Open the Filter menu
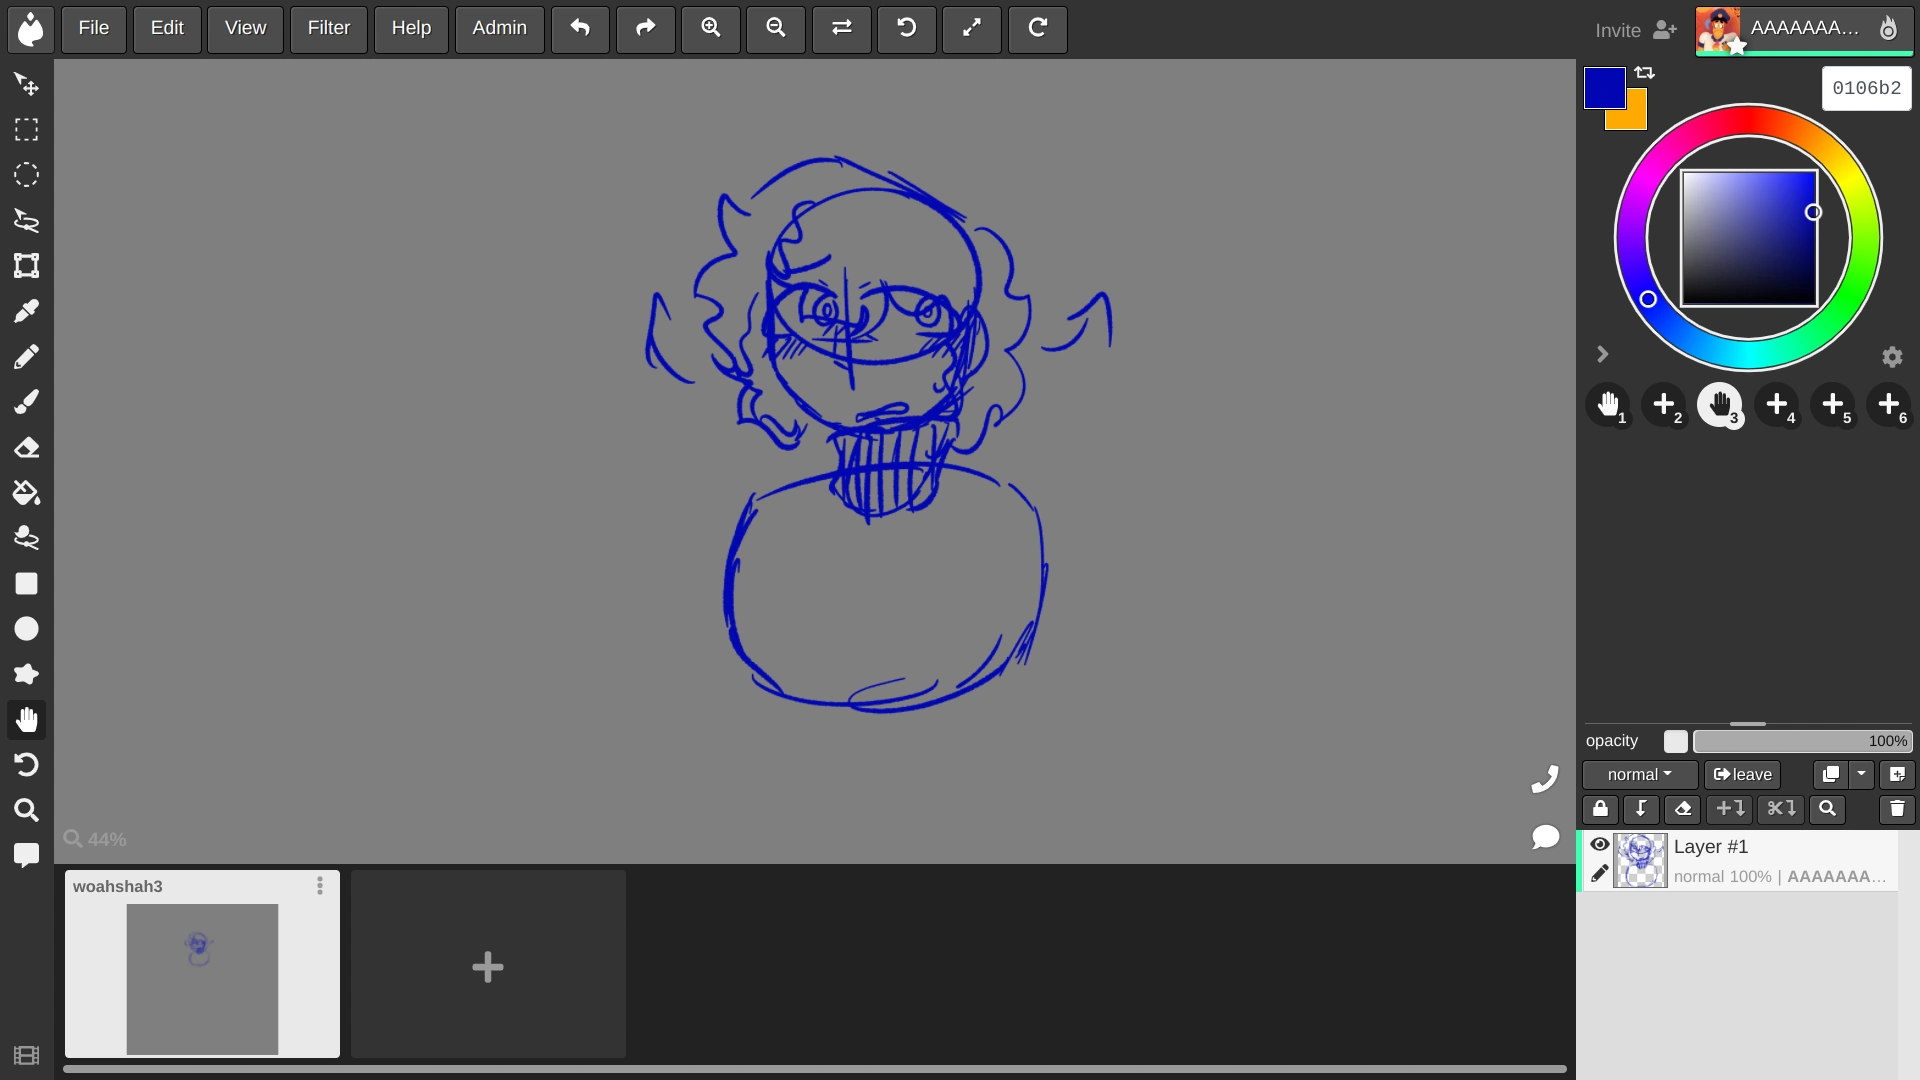The image size is (1920, 1080). point(328,28)
